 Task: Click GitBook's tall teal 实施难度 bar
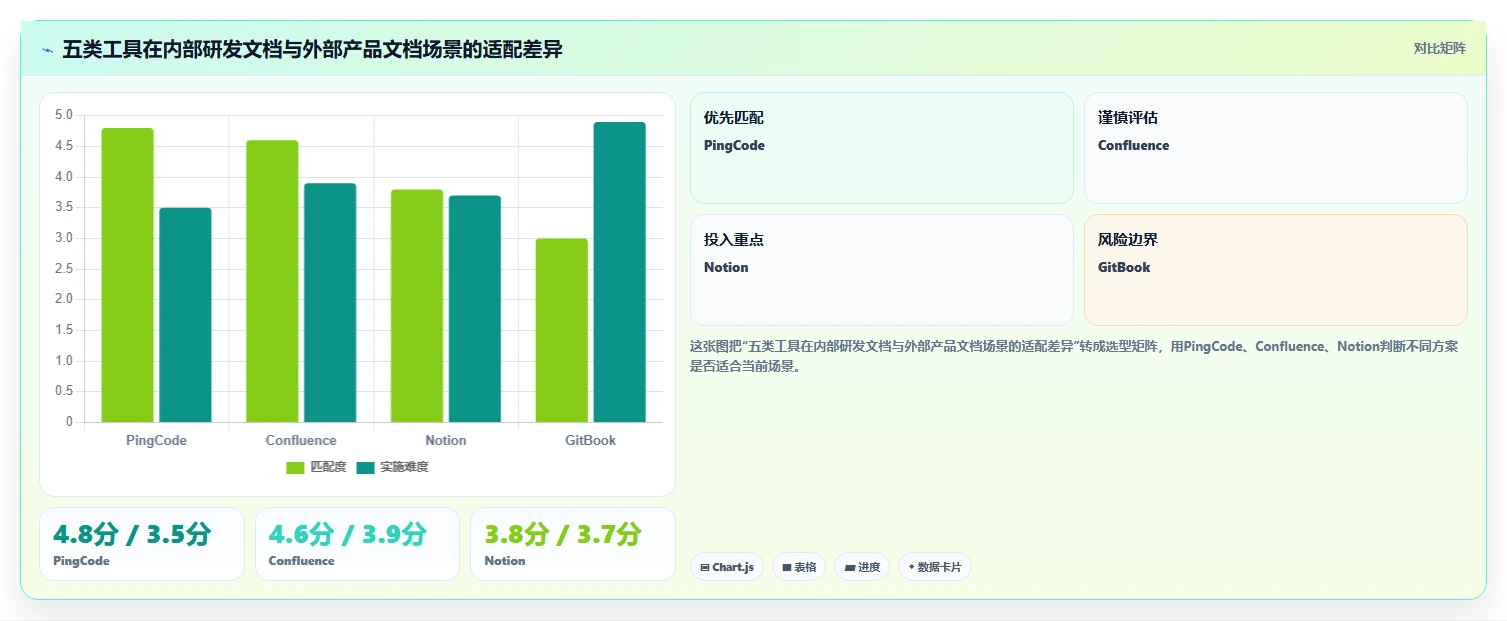click(620, 272)
